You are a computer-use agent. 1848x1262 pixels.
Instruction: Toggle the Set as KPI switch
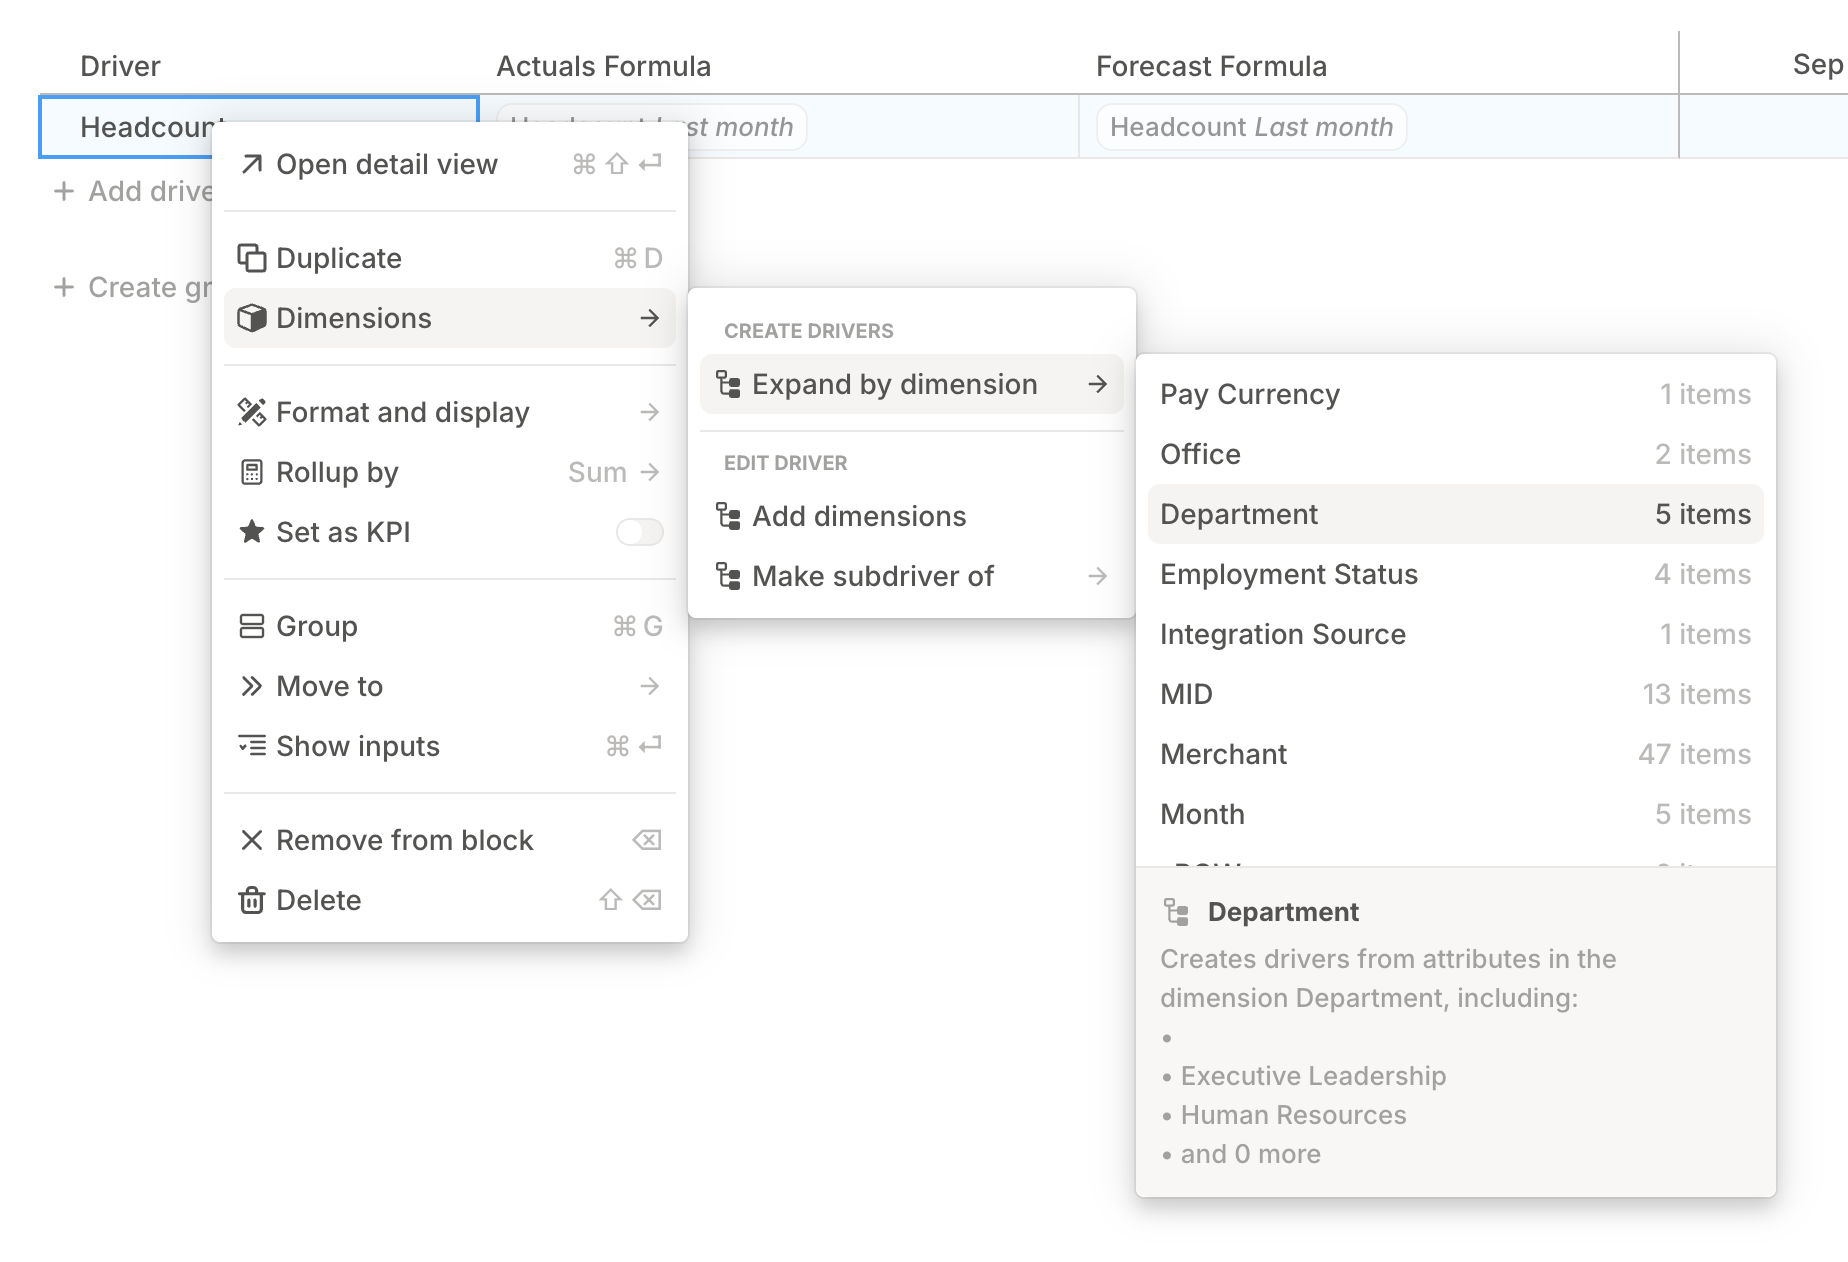click(x=639, y=532)
